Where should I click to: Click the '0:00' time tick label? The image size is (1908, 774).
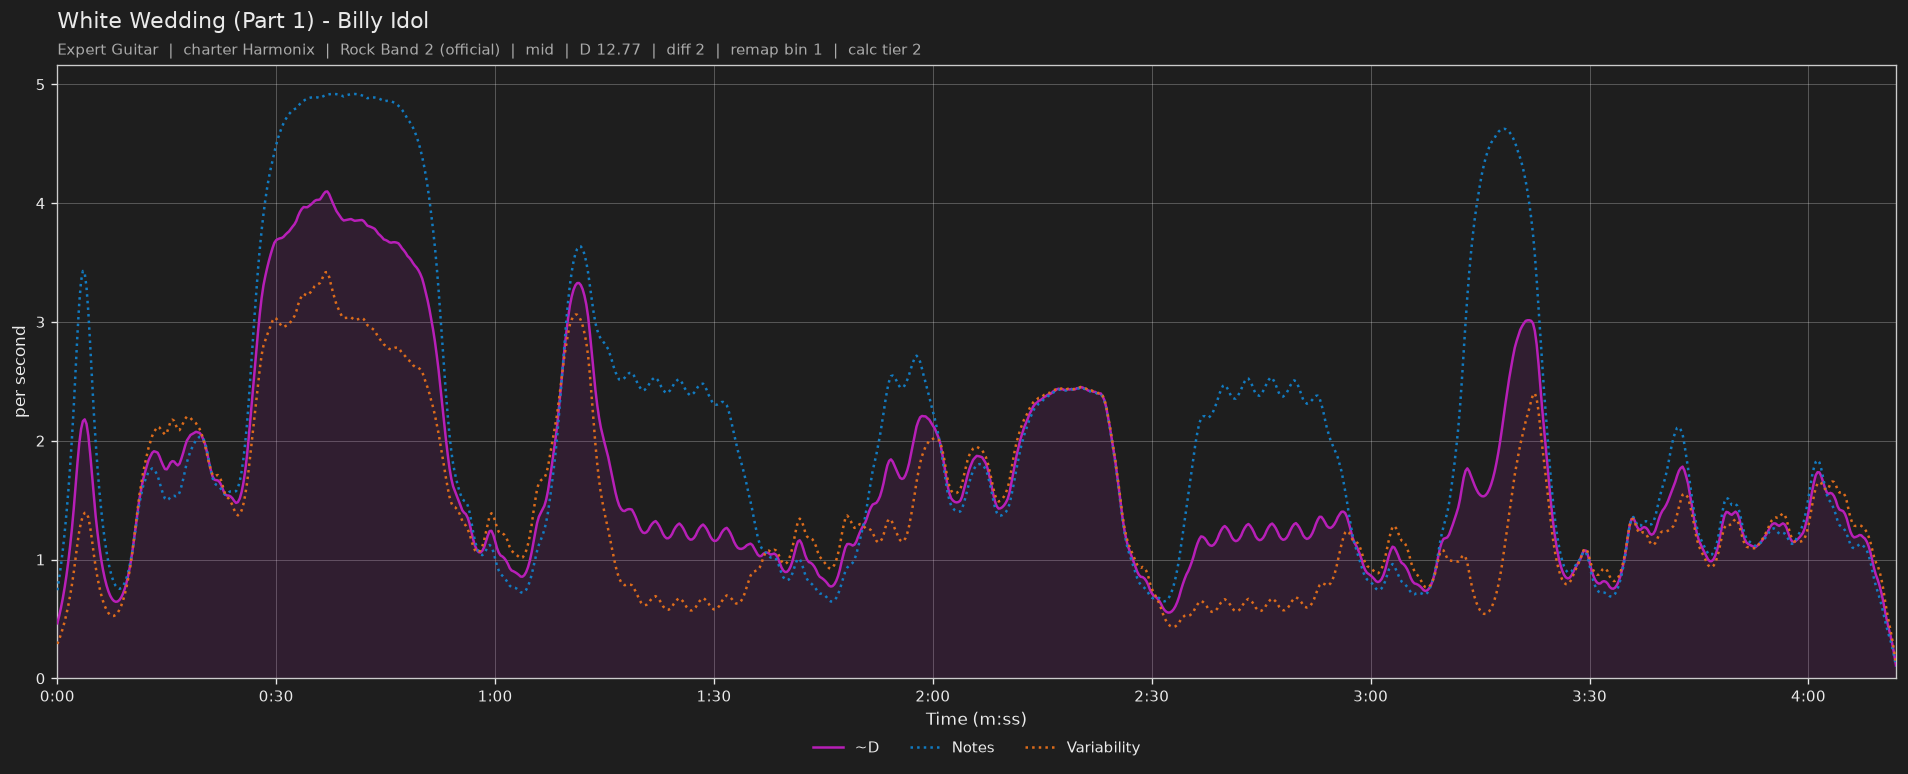point(57,696)
